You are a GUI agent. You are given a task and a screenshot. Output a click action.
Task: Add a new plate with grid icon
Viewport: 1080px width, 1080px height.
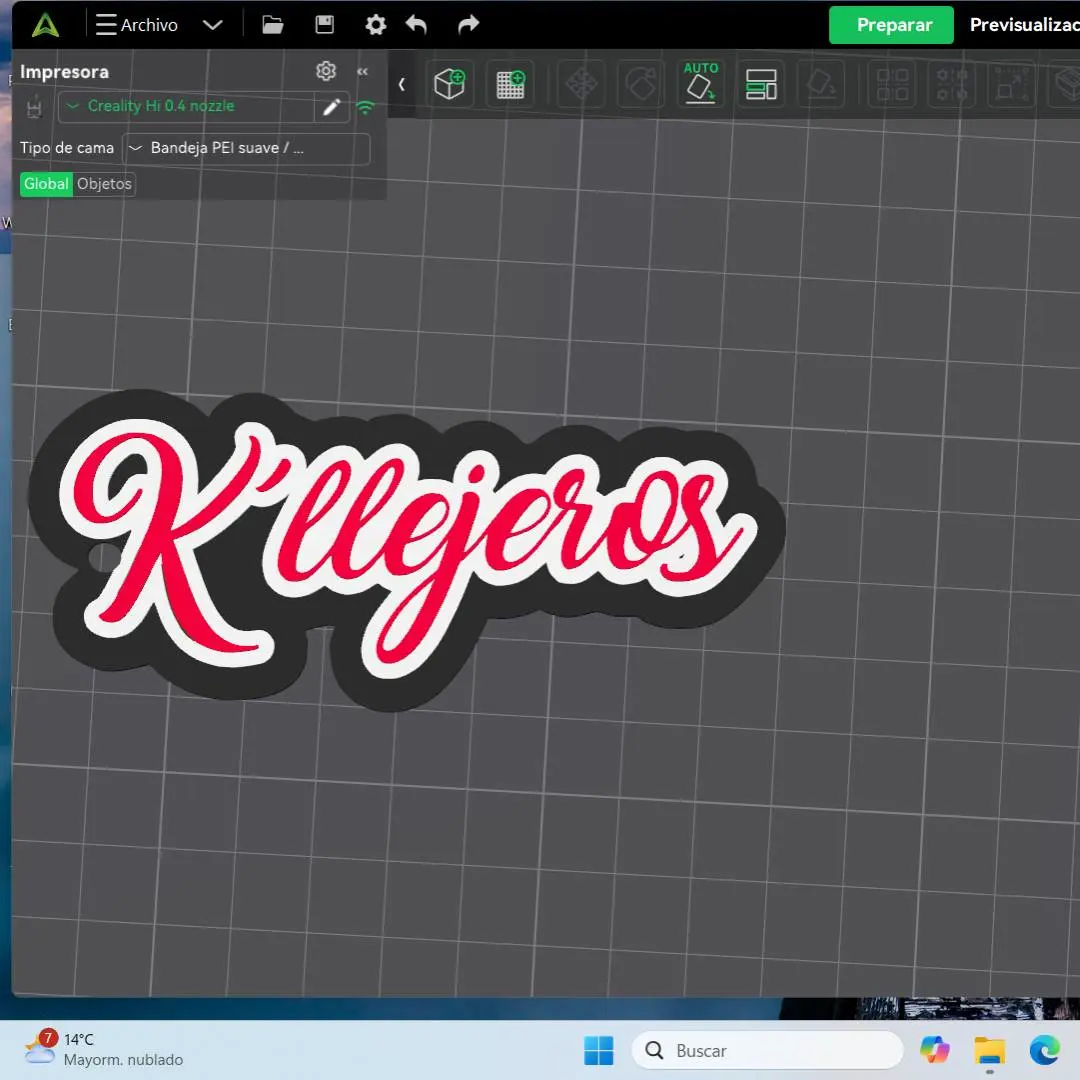click(x=511, y=84)
